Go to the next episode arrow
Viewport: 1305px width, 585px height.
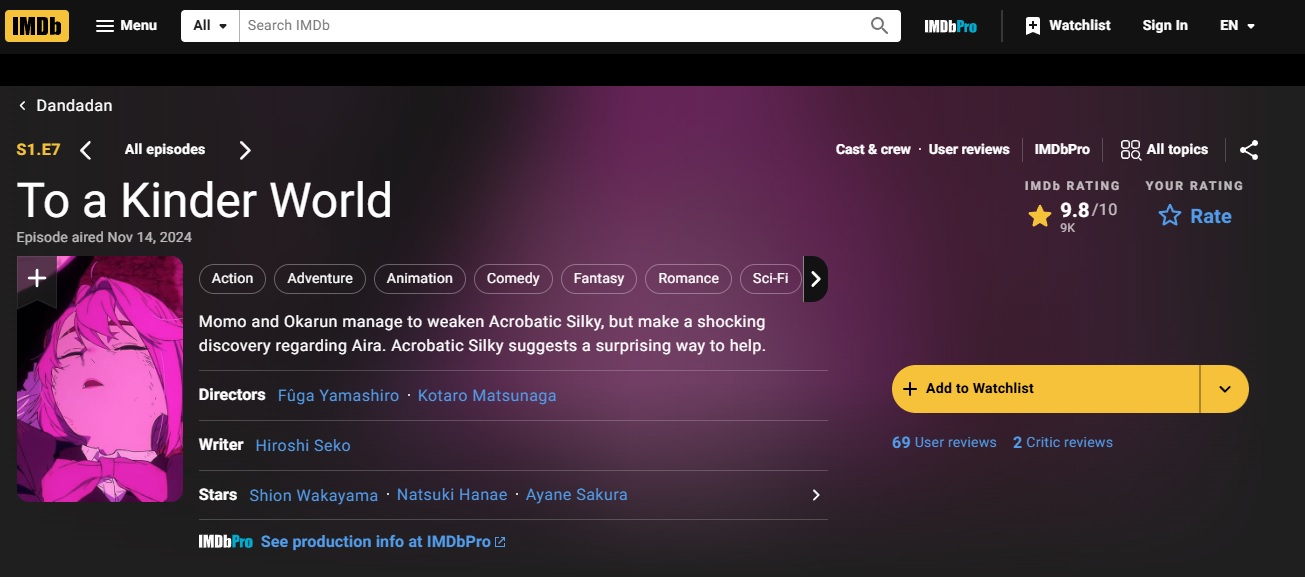click(245, 150)
